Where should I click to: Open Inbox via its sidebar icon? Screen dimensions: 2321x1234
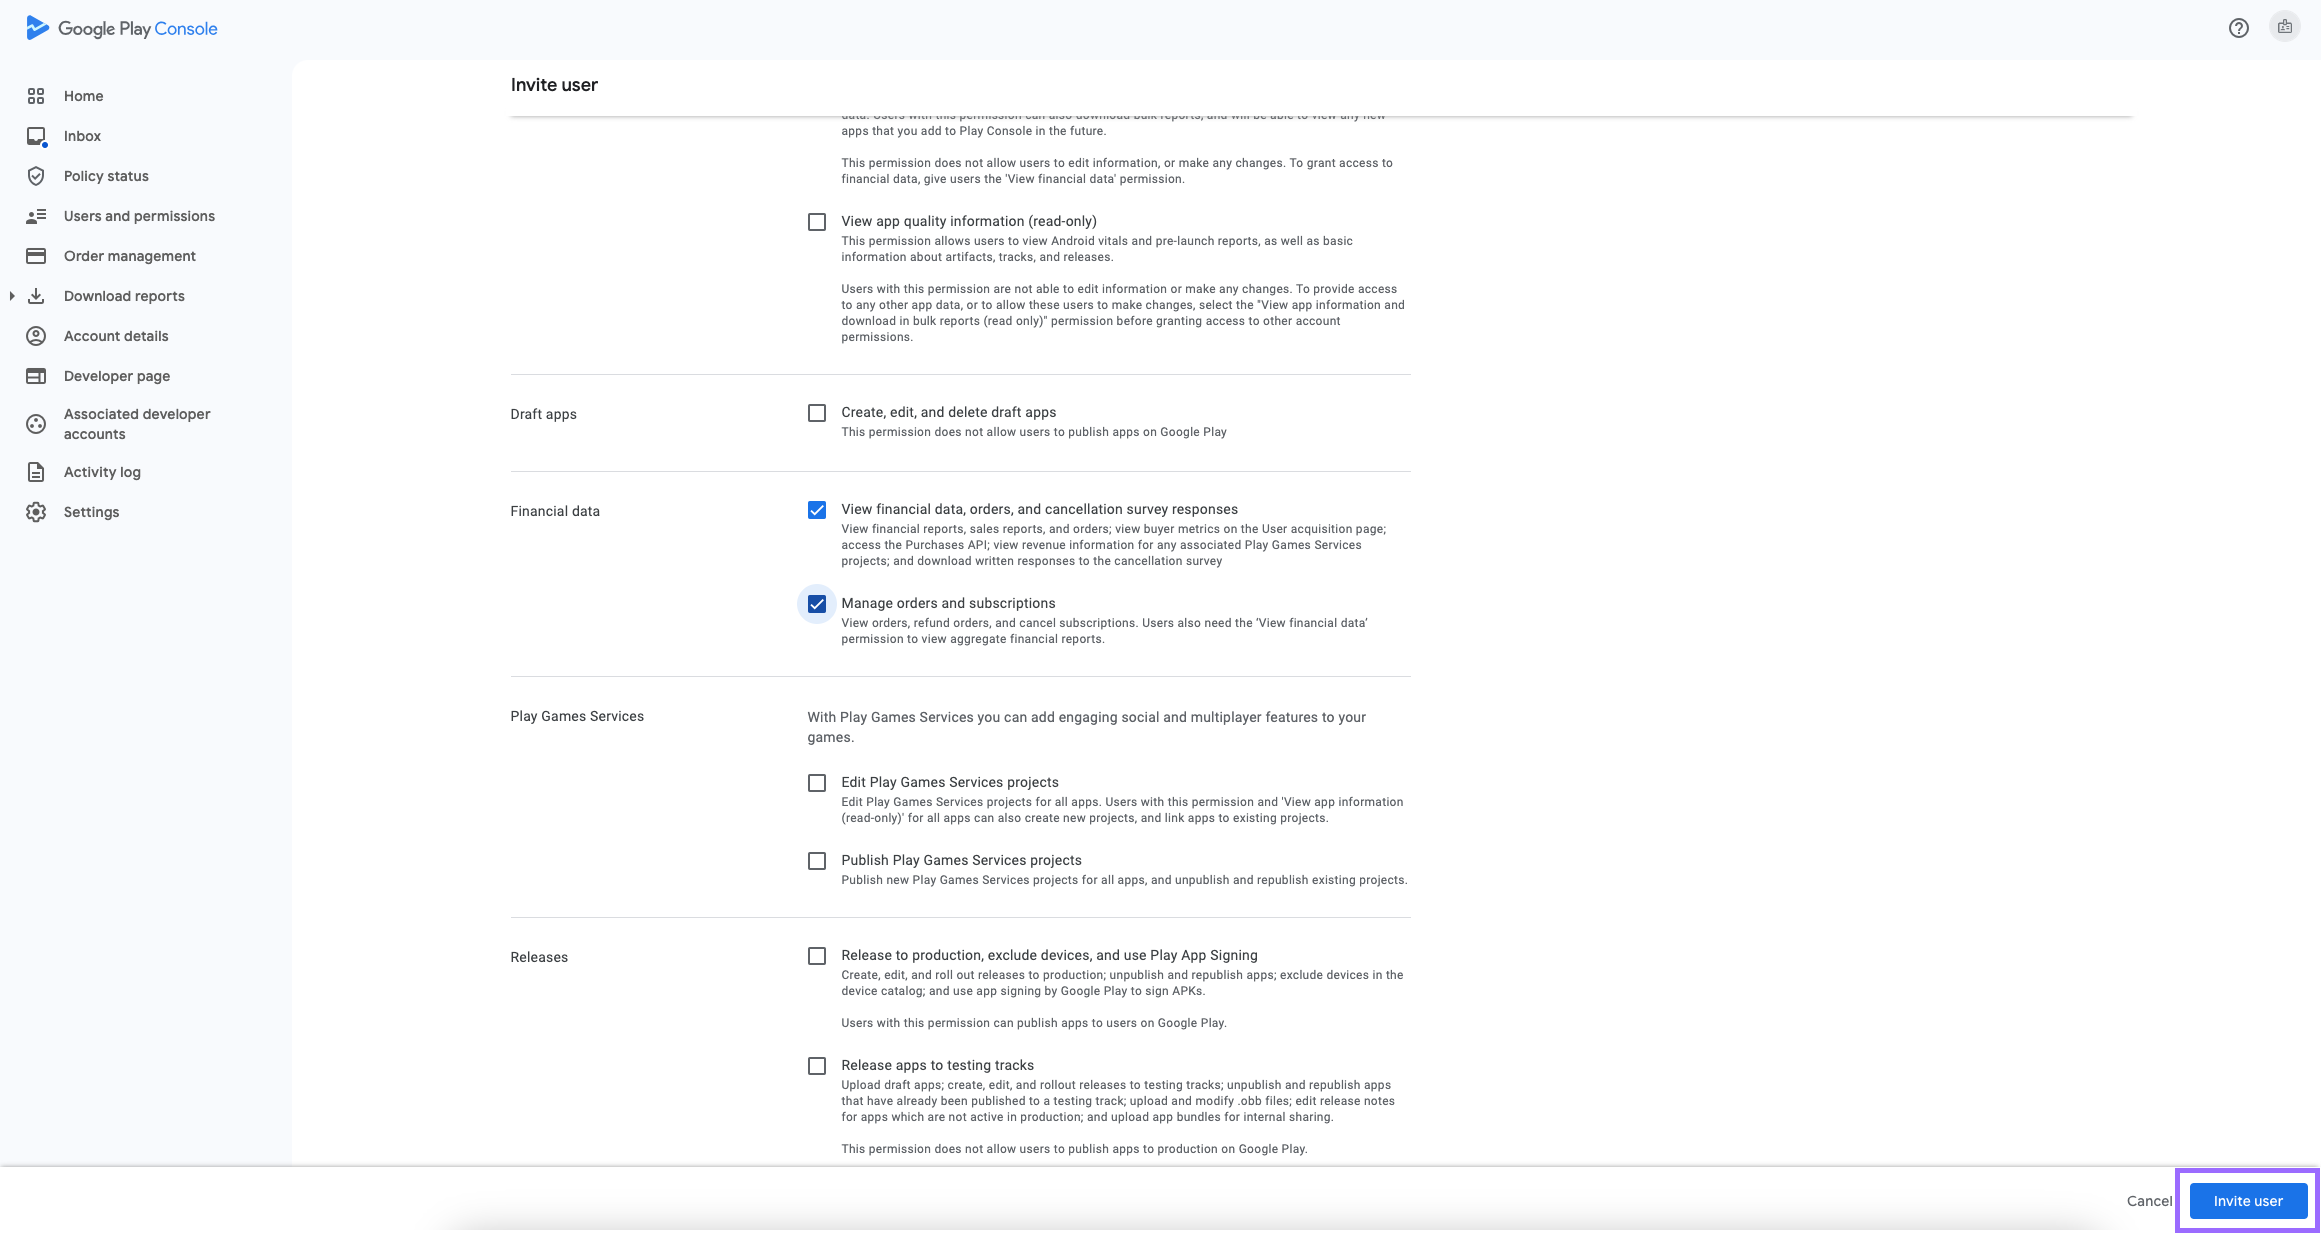pos(36,136)
